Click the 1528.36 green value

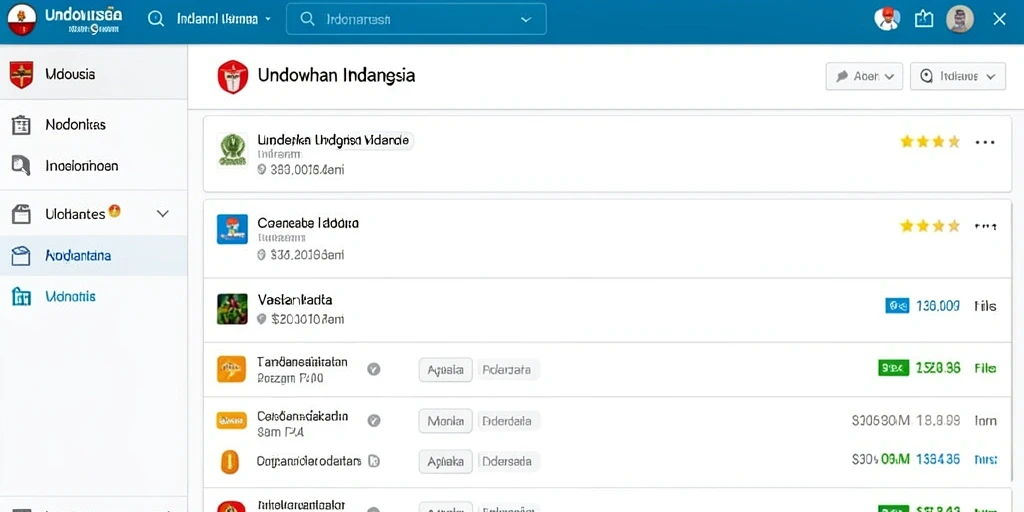(938, 368)
